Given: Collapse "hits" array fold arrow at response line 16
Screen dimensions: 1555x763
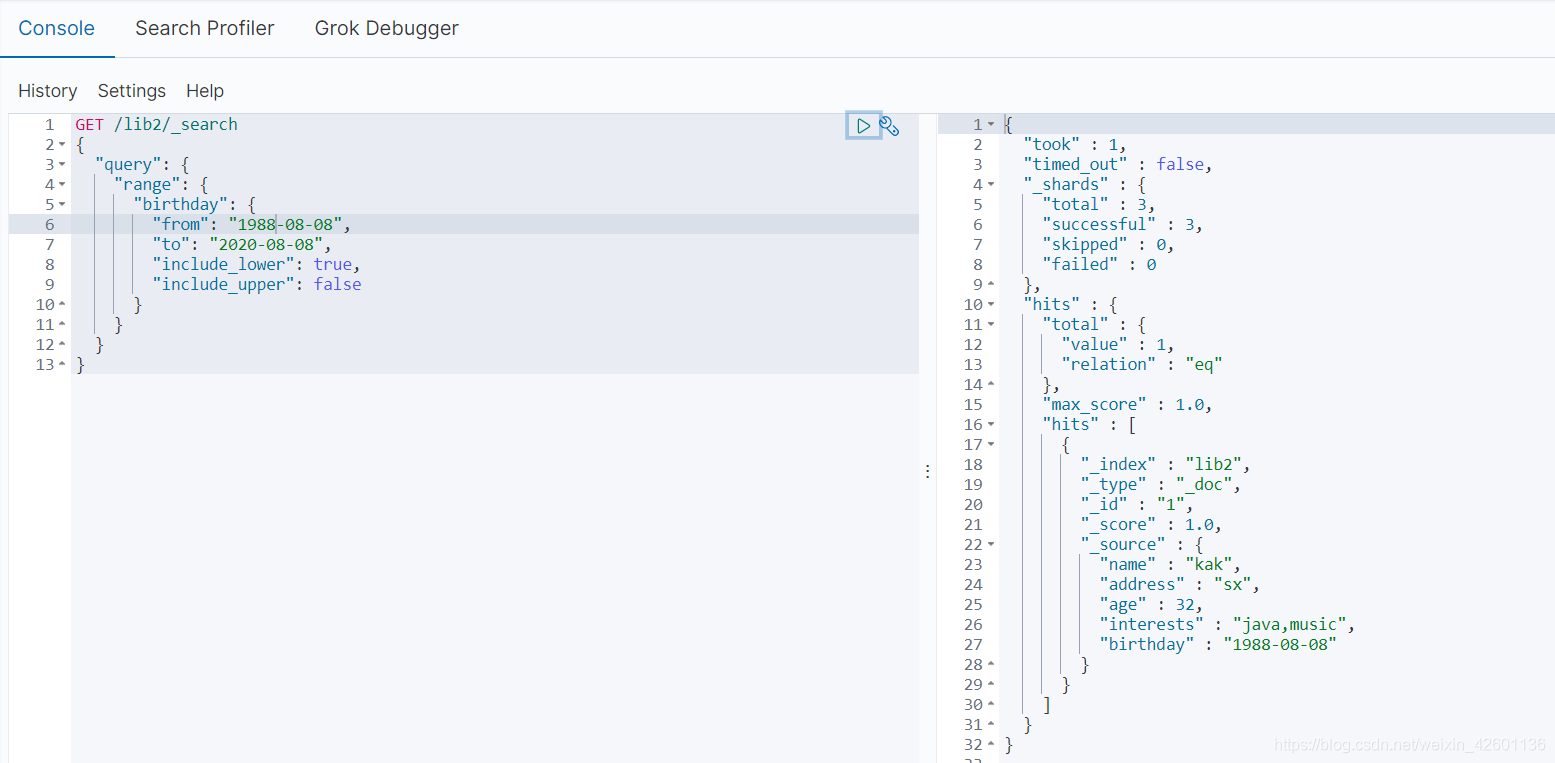Looking at the screenshot, I should [x=991, y=425].
